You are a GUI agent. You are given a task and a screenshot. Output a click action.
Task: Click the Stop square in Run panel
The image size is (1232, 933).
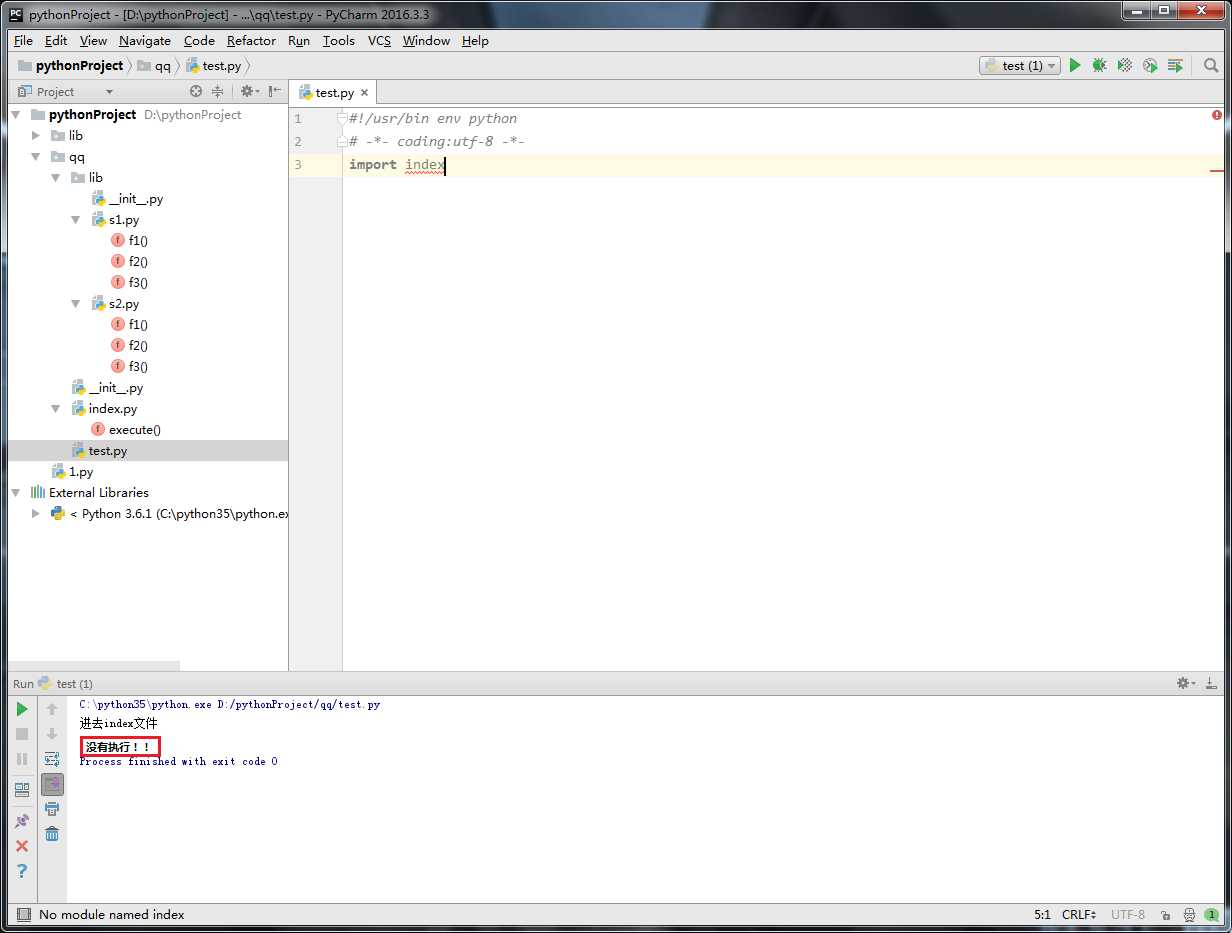[x=22, y=734]
